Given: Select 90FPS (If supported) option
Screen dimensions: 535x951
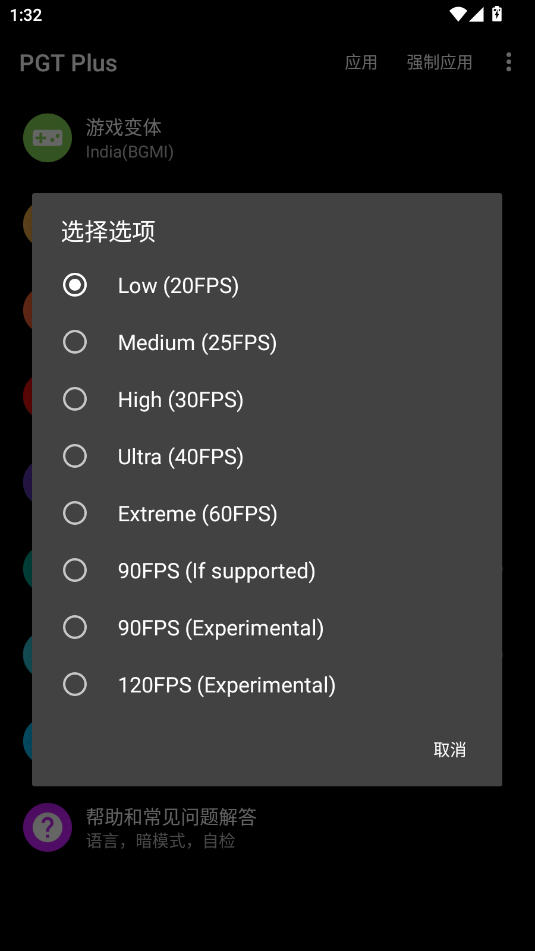Looking at the screenshot, I should (267, 571).
